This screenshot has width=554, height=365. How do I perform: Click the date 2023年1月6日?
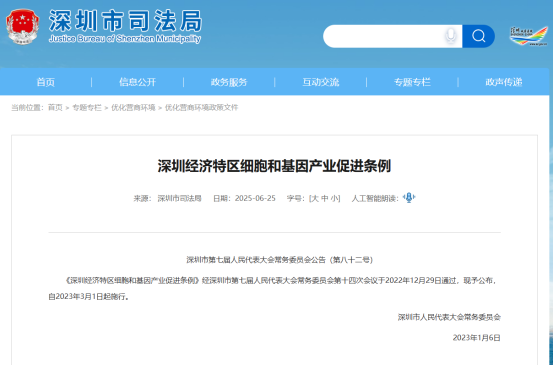pos(477,338)
